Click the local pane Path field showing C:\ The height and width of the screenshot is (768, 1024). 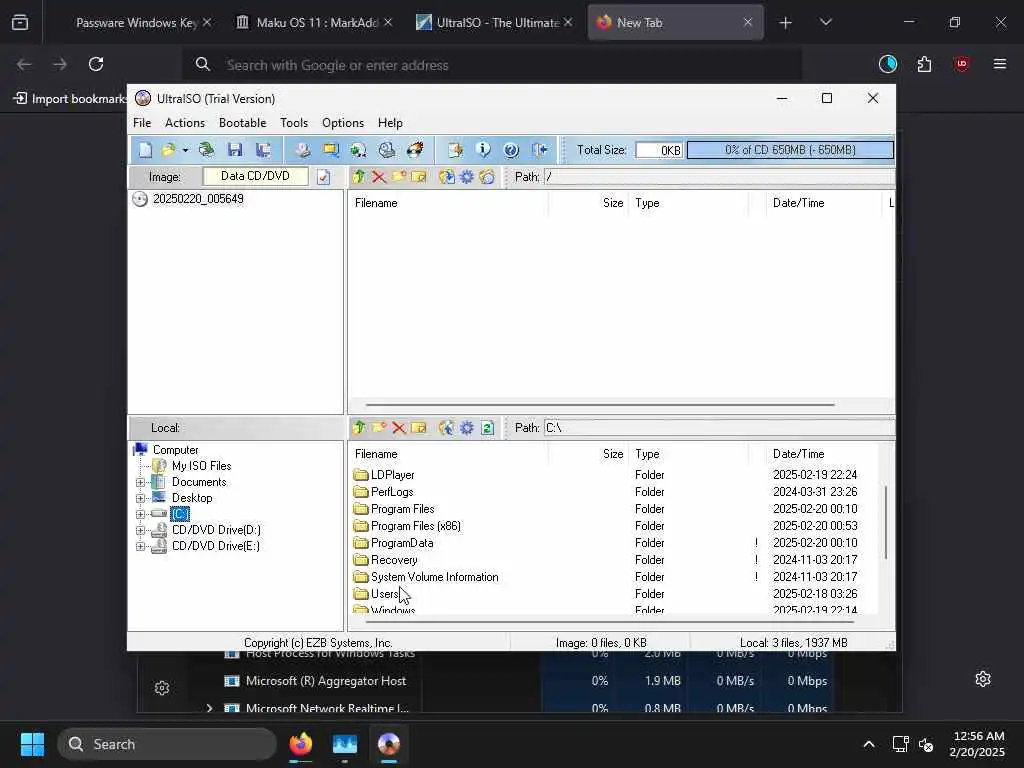pyautogui.click(x=718, y=428)
